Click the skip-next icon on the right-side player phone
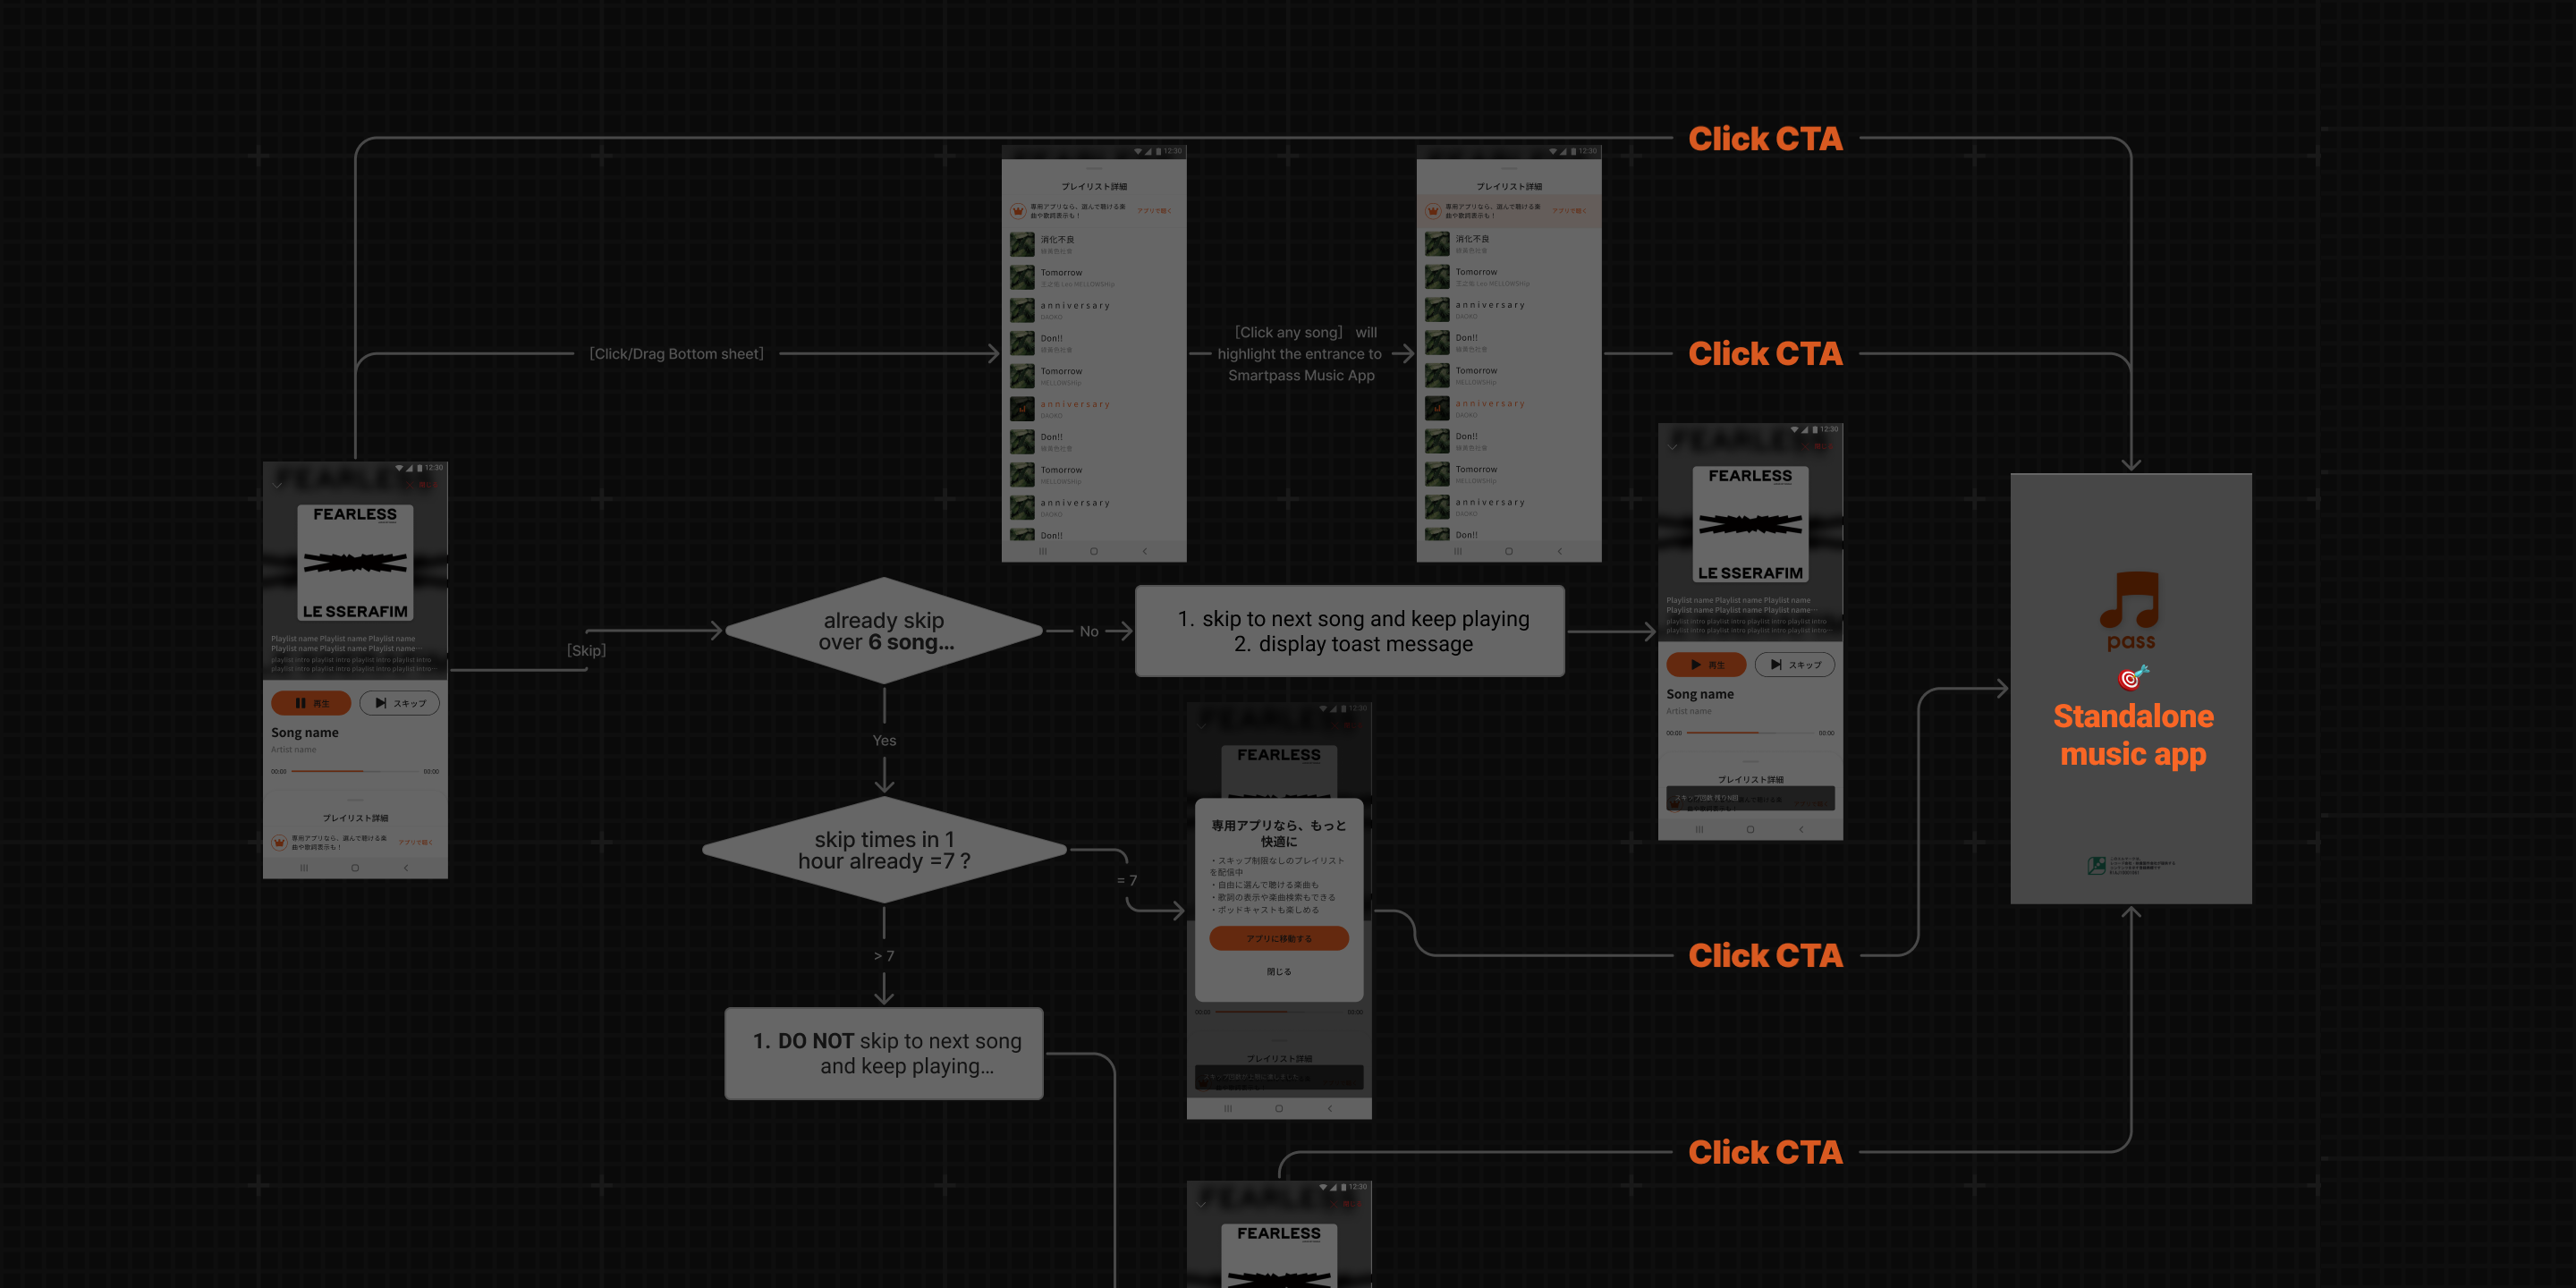2576x1288 pixels. click(x=1776, y=664)
